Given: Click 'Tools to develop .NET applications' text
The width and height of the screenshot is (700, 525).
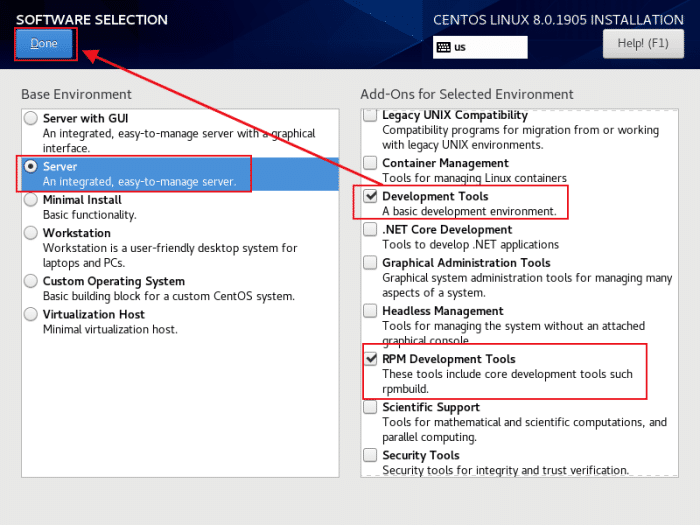Looking at the screenshot, I should (471, 245).
